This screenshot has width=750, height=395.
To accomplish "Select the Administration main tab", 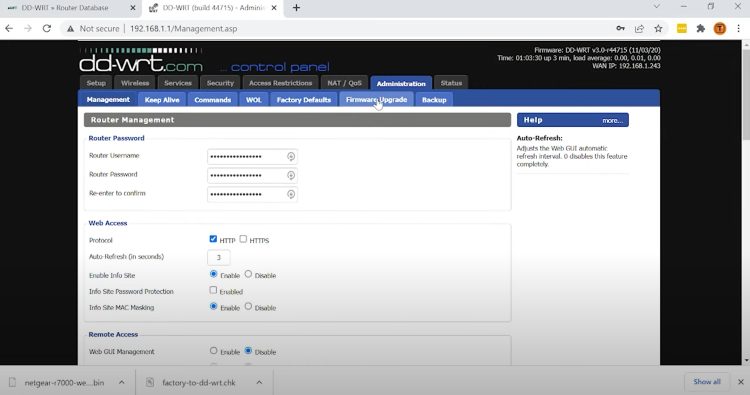I will pos(401,83).
